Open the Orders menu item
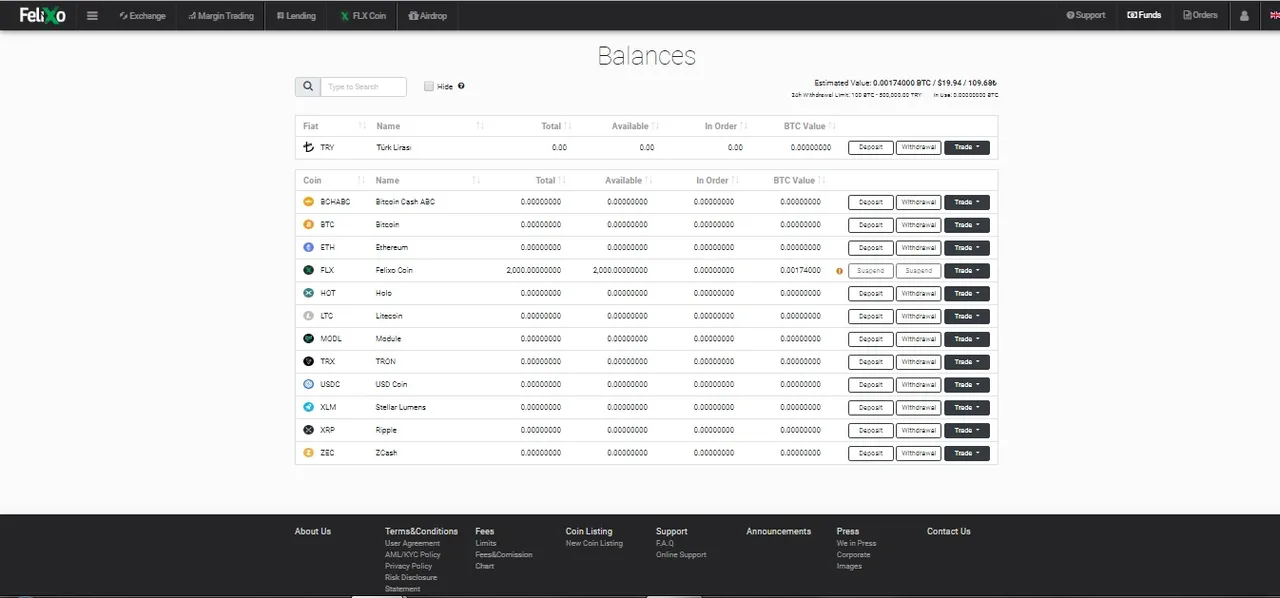This screenshot has height=598, width=1280. 1200,16
